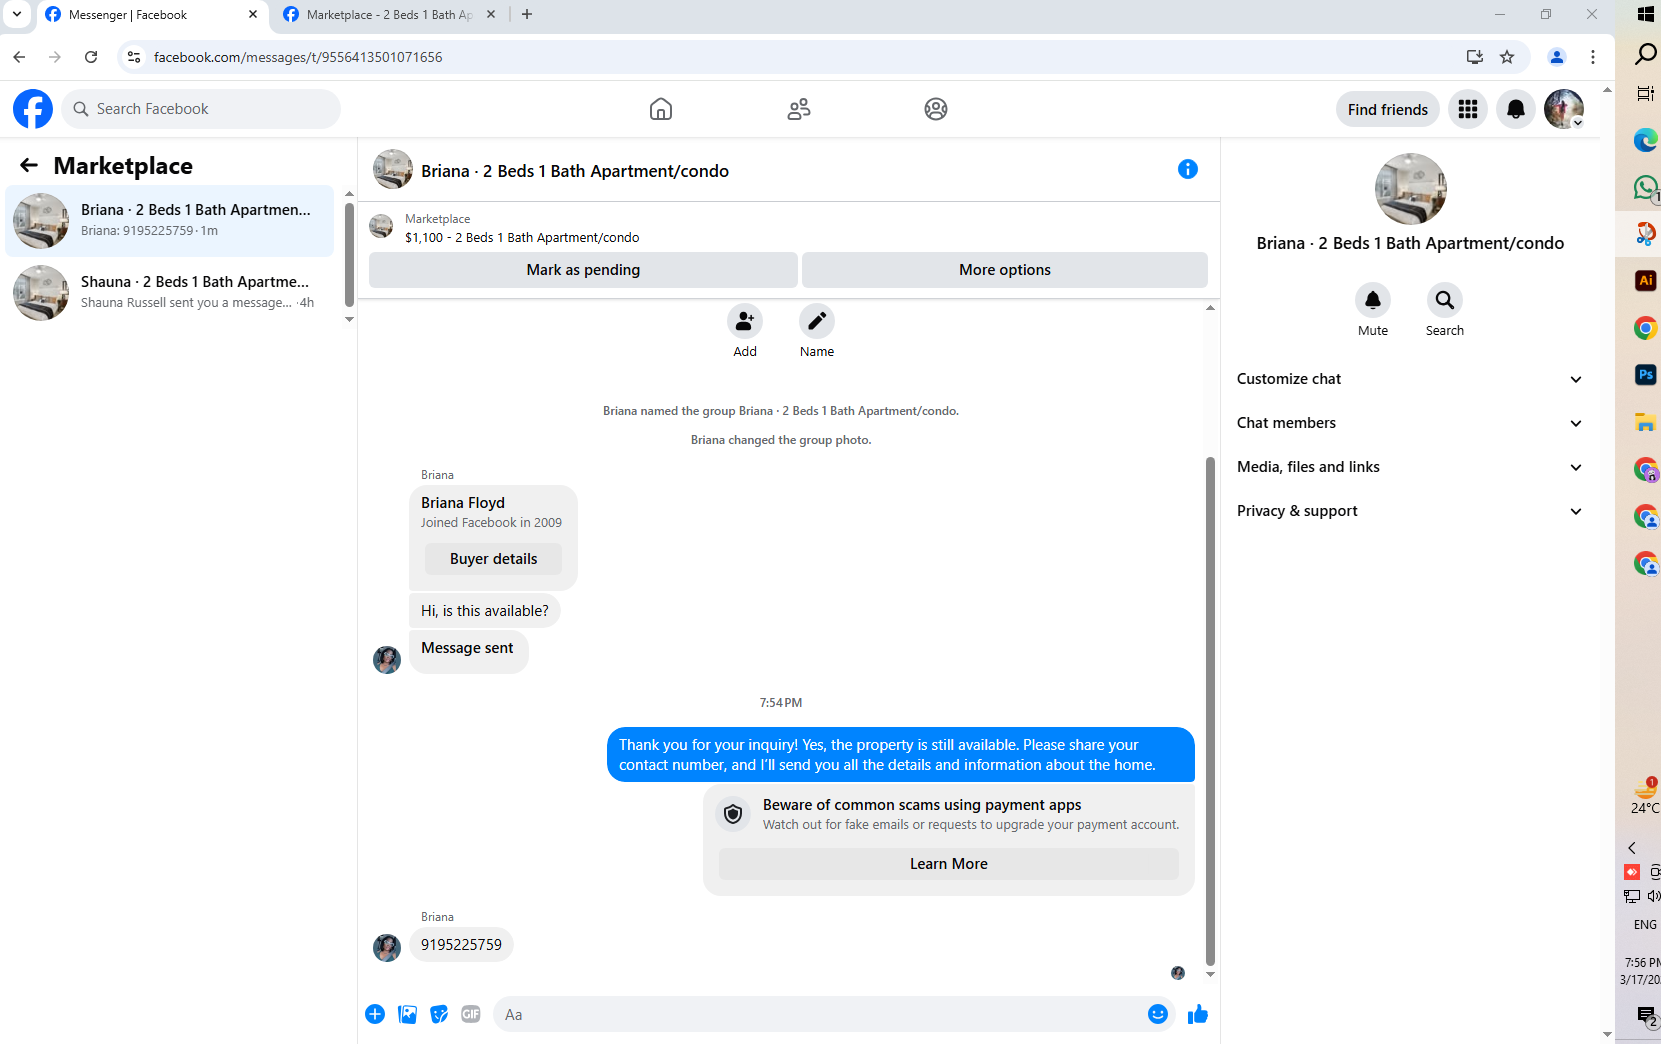Image resolution: width=1661 pixels, height=1044 pixels.
Task: Send a thumbs-up like
Action: tap(1198, 1014)
